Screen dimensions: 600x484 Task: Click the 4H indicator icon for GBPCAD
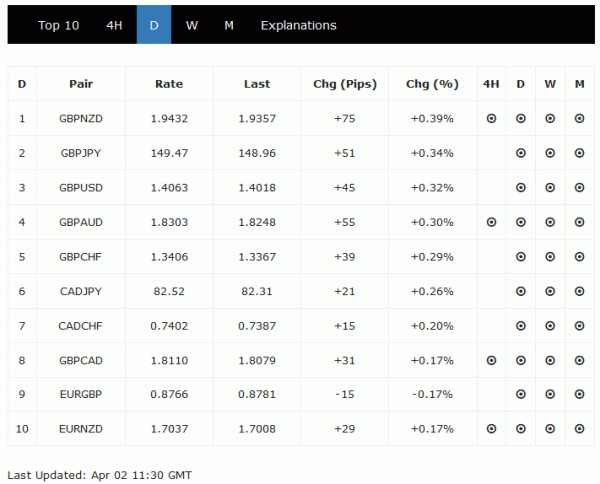tap(491, 360)
